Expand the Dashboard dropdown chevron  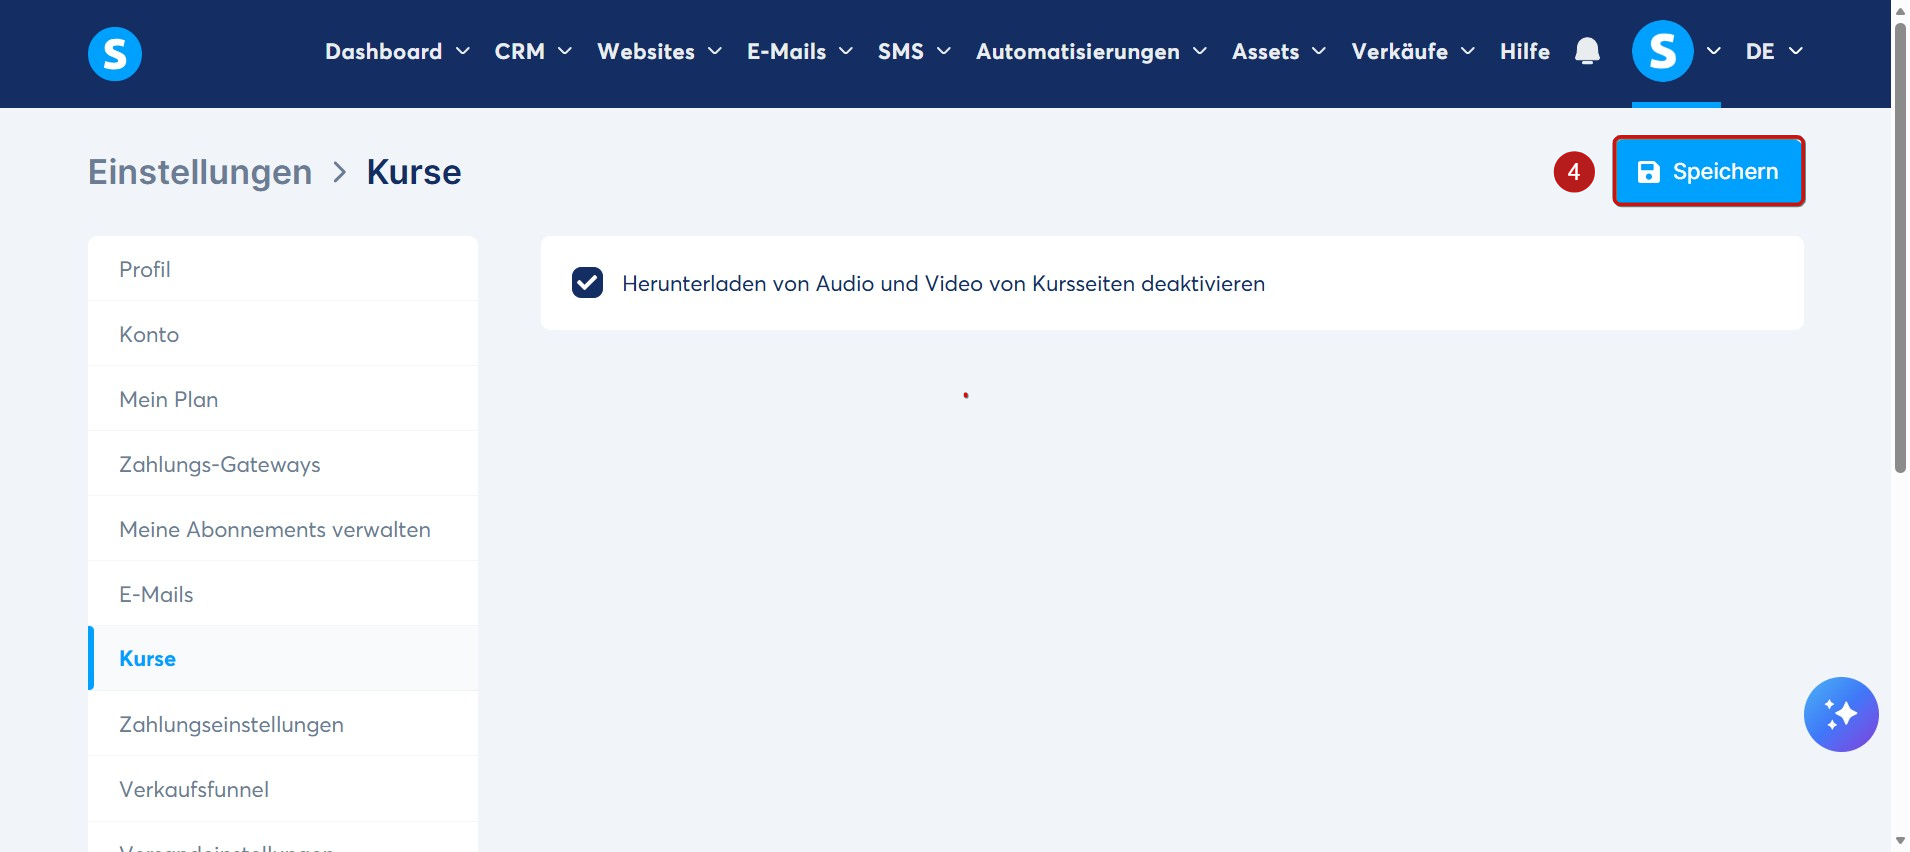[x=463, y=51]
